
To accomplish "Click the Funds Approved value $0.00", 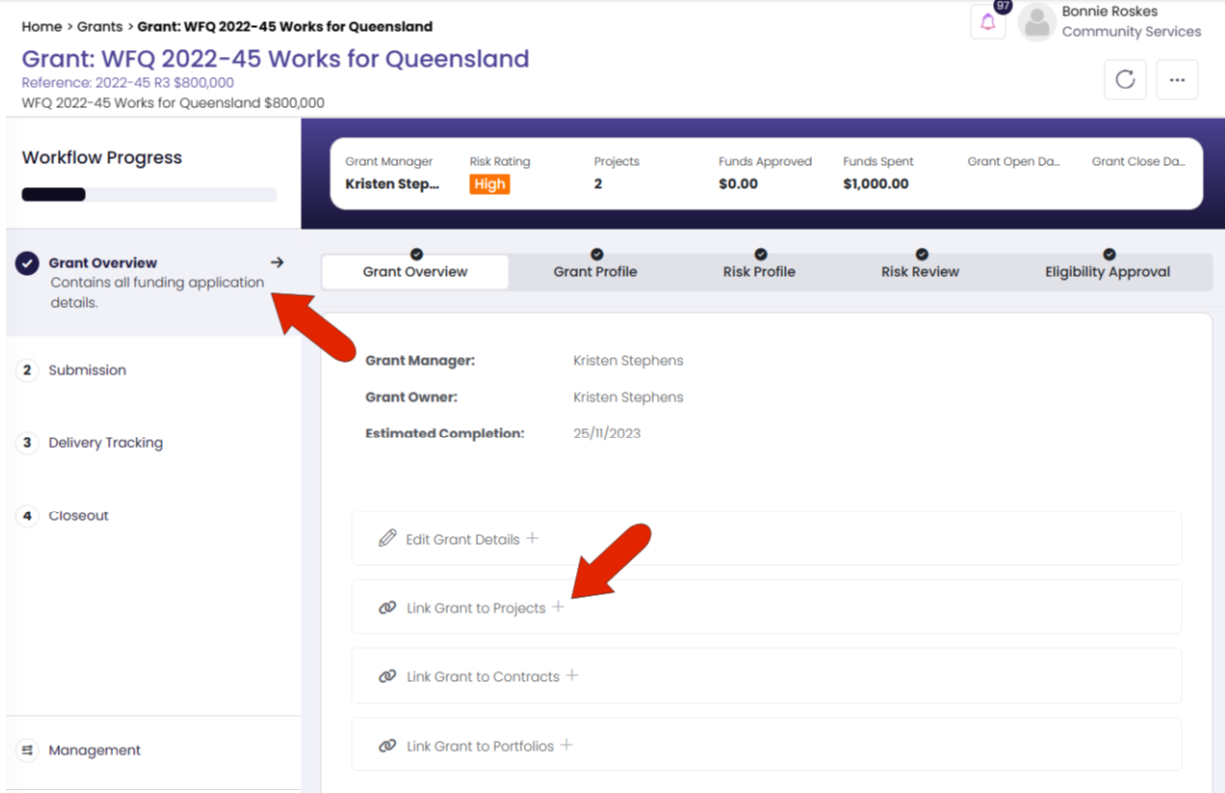I will (x=738, y=184).
